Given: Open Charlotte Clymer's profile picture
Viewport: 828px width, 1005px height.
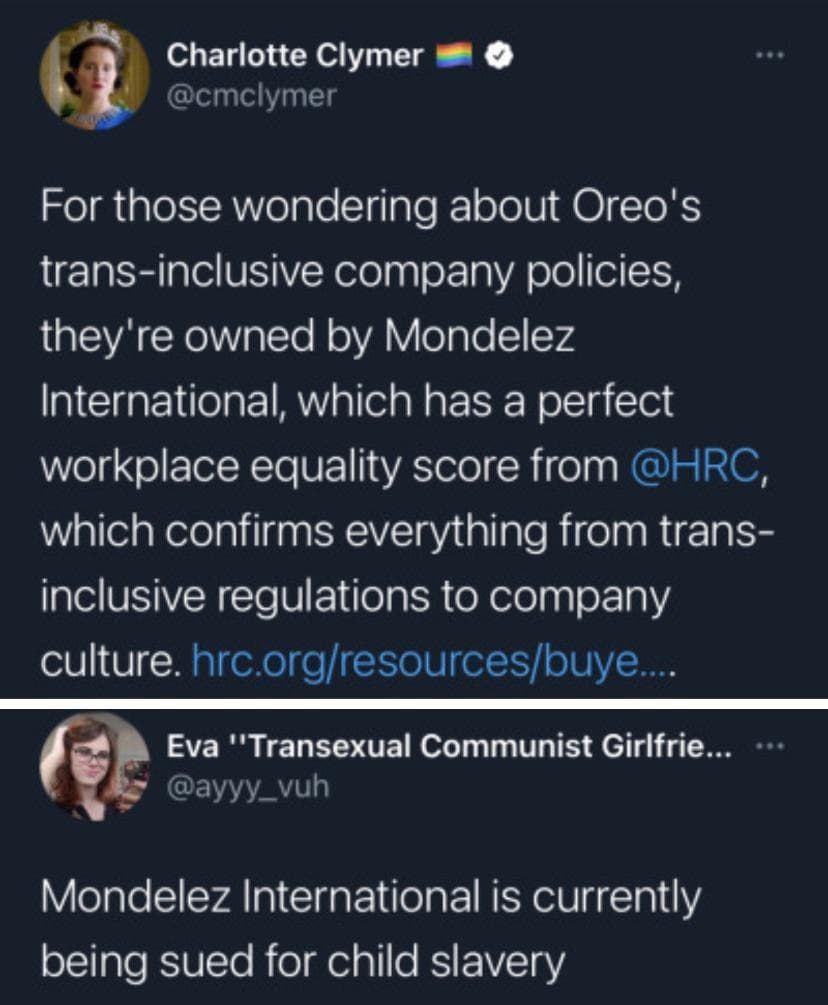Looking at the screenshot, I should pos(94,76).
